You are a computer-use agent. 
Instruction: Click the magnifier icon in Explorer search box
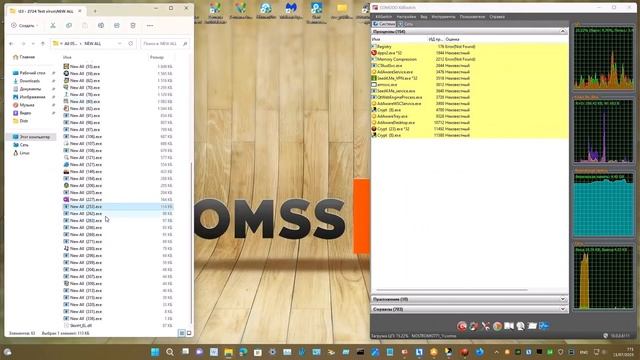[x=185, y=43]
